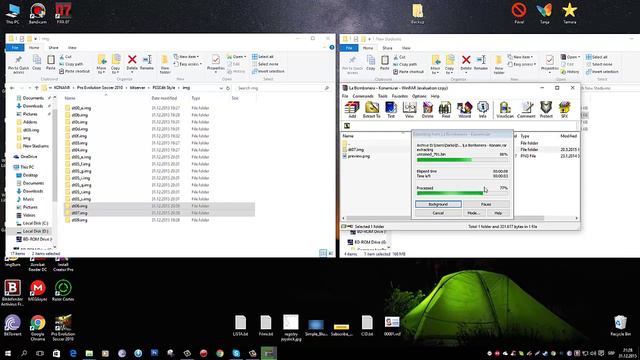The width and height of the screenshot is (640, 360).
Task: Click Pin to Quick access in img window
Action: [18, 64]
